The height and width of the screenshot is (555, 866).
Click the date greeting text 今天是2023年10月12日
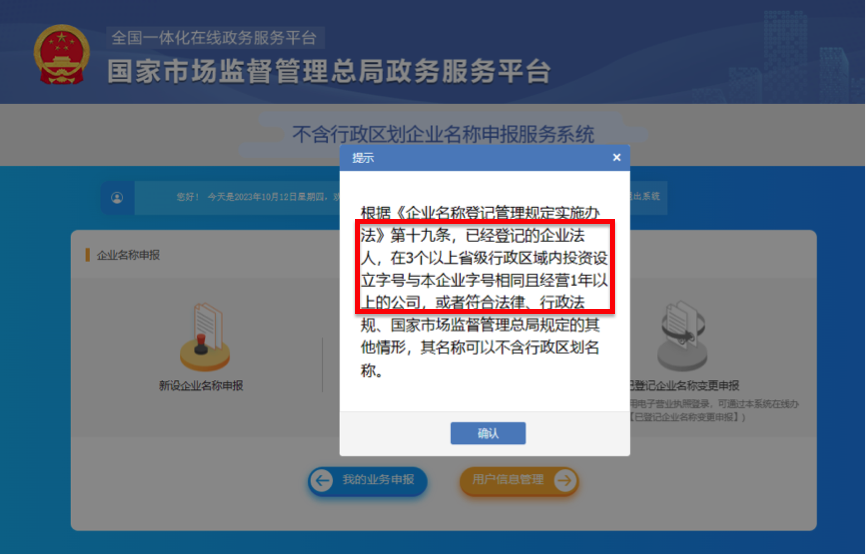262,197
